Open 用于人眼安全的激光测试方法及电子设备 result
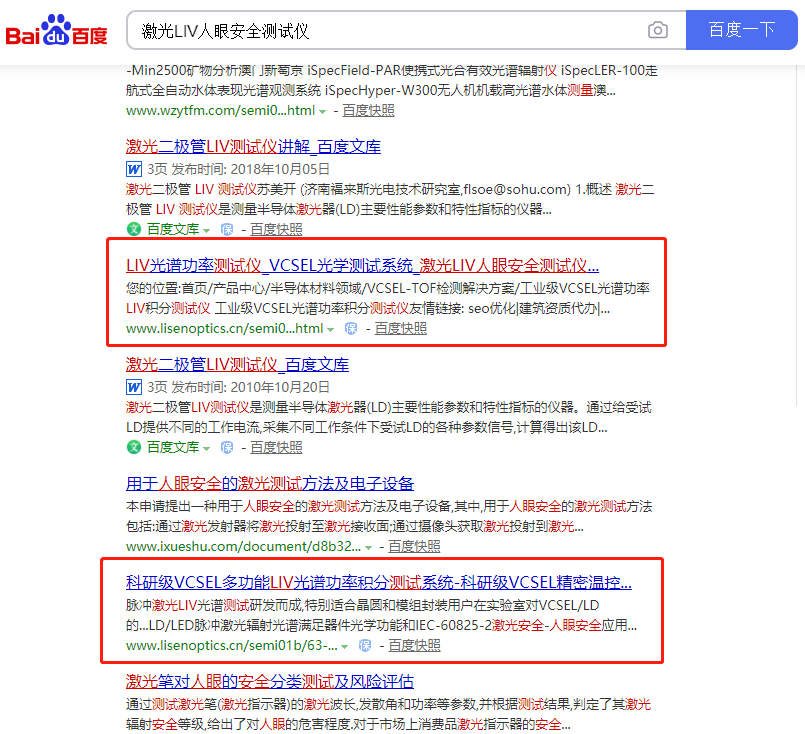805x734 pixels. point(270,484)
